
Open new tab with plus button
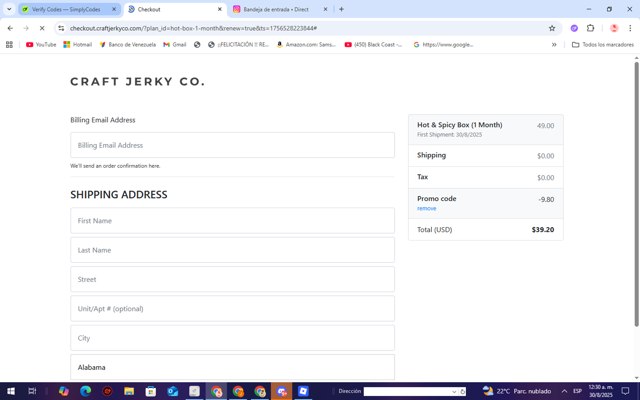point(341,9)
